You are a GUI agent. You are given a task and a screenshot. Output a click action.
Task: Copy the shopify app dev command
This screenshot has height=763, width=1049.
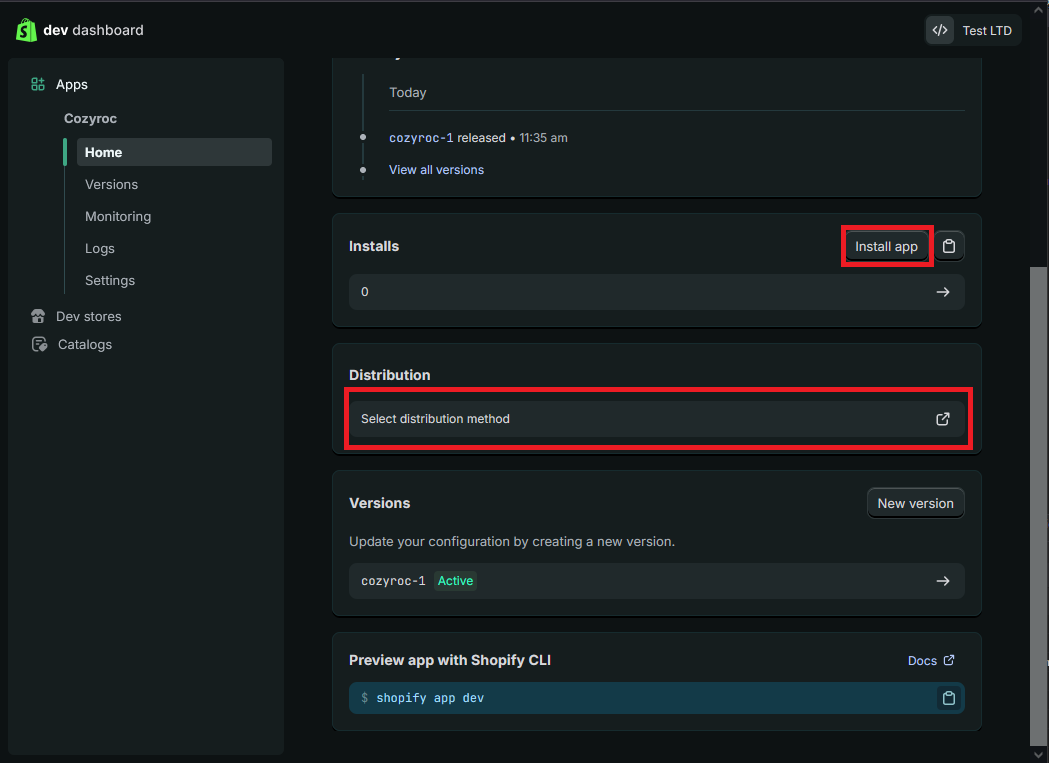[x=949, y=698]
